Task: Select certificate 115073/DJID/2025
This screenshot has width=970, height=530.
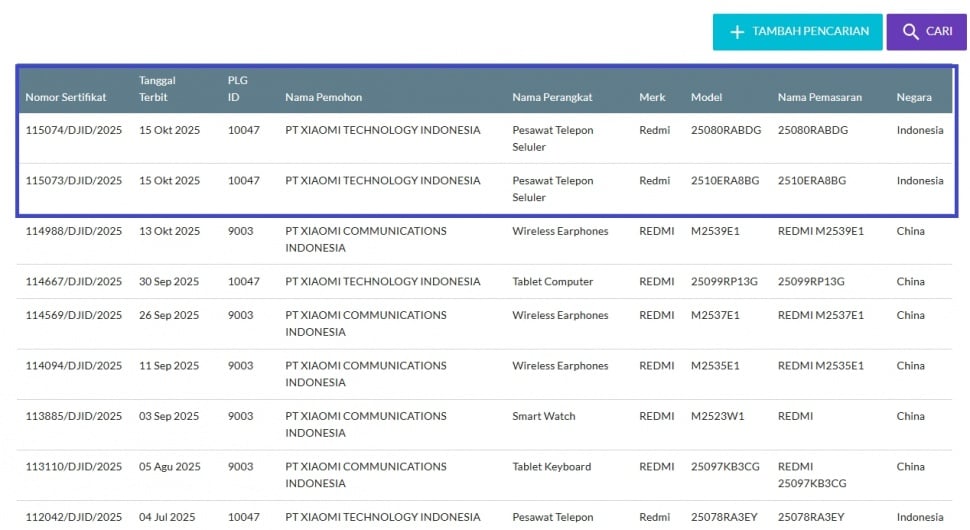Action: [74, 181]
